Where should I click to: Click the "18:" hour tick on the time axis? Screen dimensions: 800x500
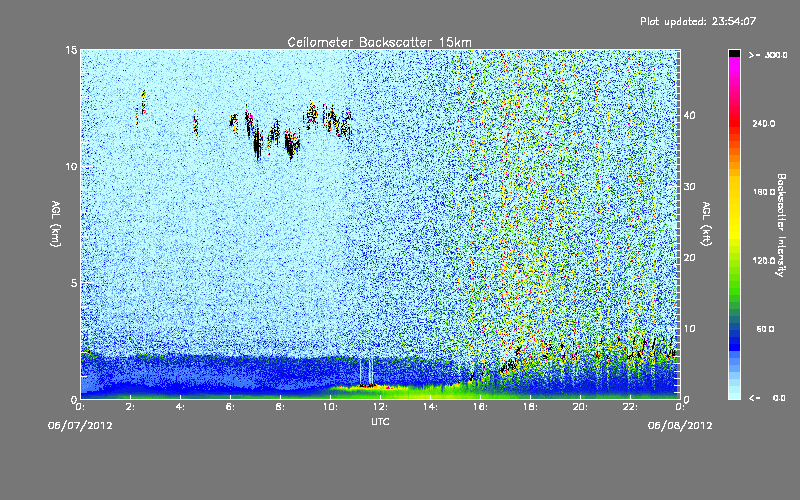click(x=530, y=407)
